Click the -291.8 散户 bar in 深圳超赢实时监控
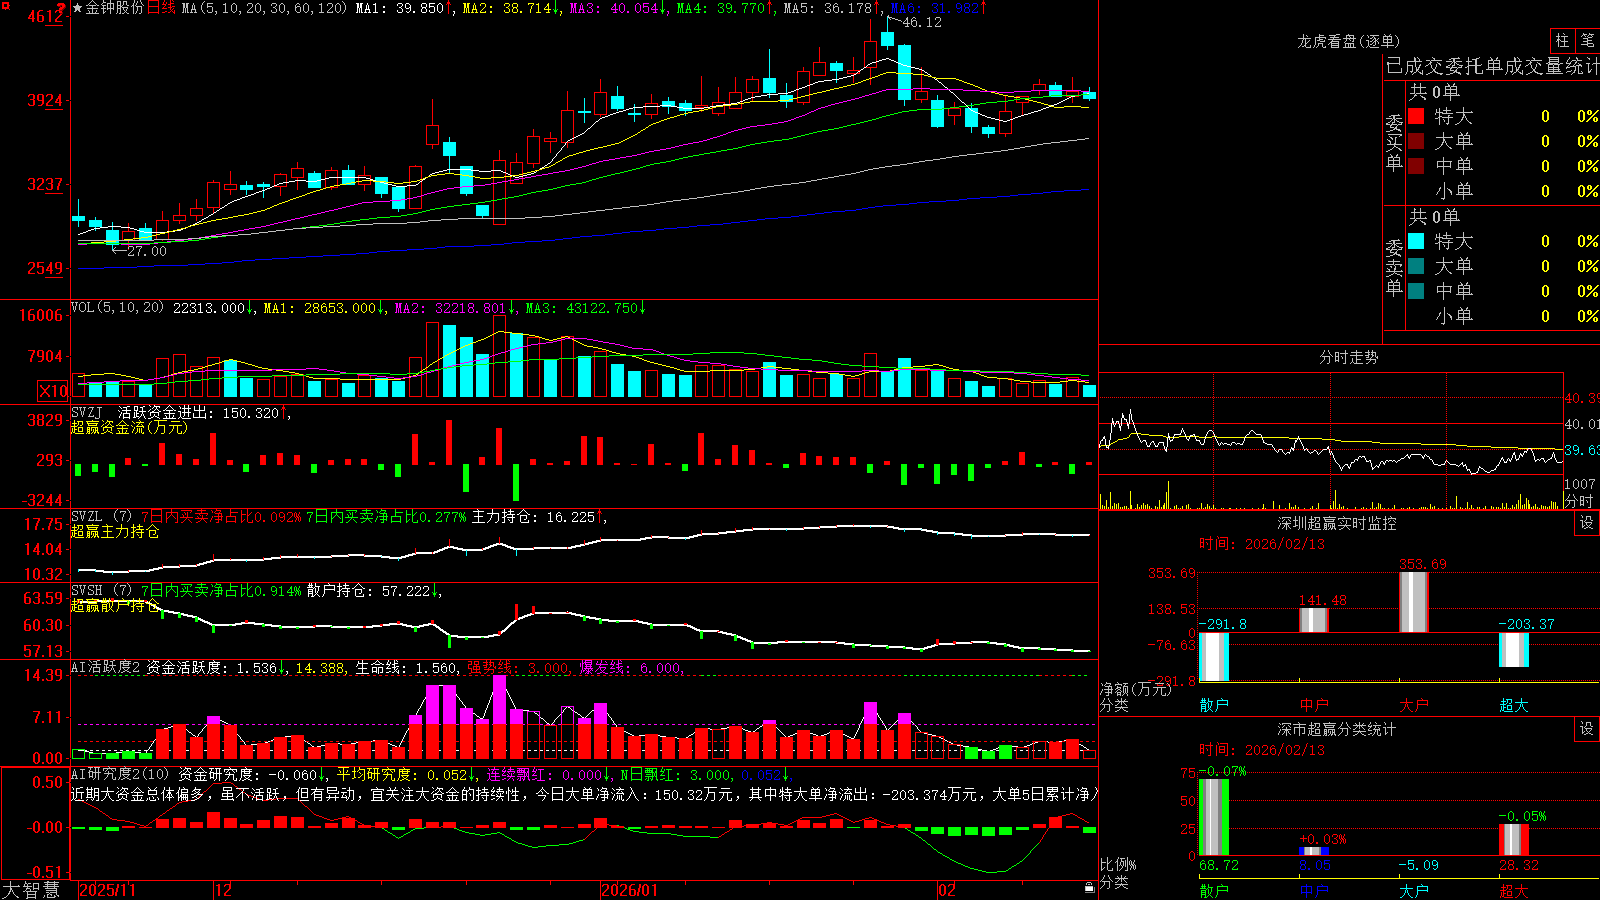This screenshot has height=900, width=1600. [x=1213, y=656]
